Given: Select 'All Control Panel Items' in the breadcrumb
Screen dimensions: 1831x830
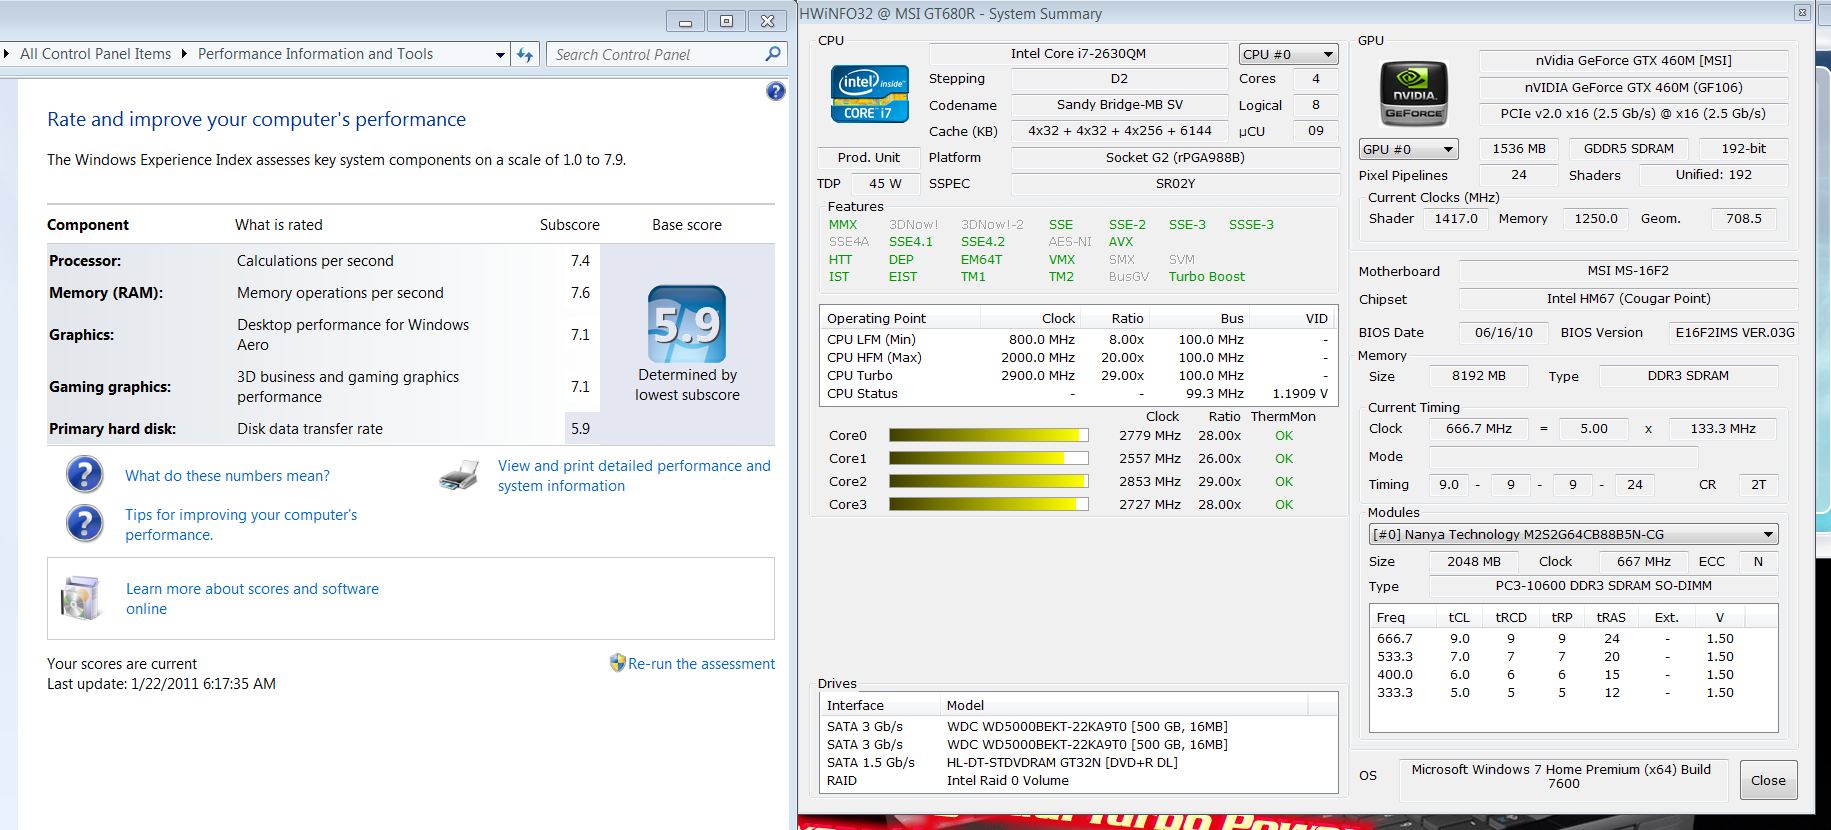Looking at the screenshot, I should [95, 54].
